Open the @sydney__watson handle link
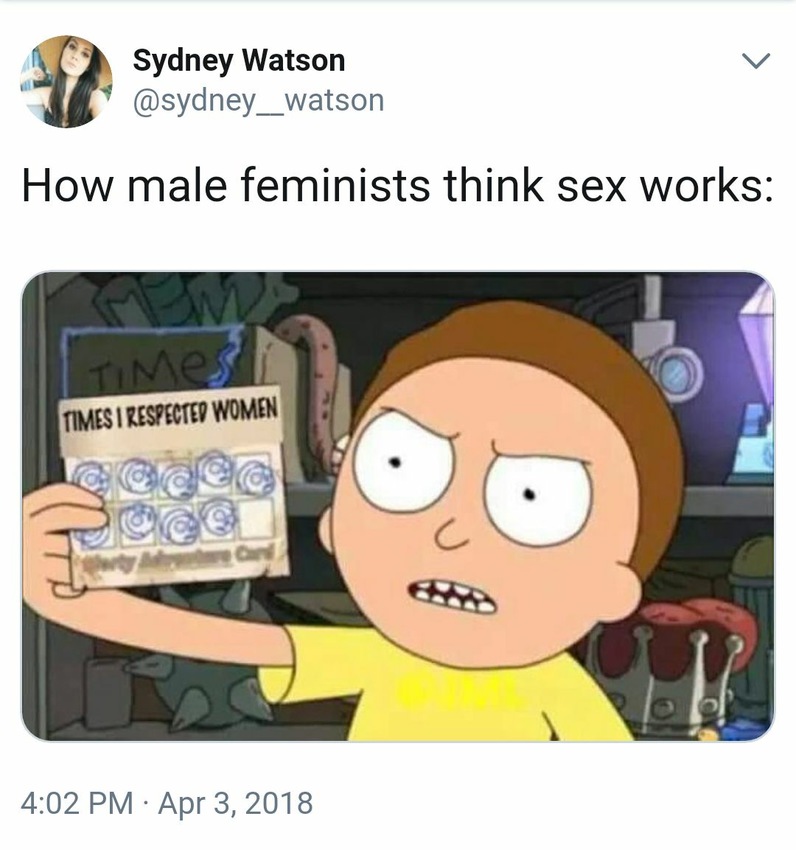The height and width of the screenshot is (850, 796). click(259, 101)
